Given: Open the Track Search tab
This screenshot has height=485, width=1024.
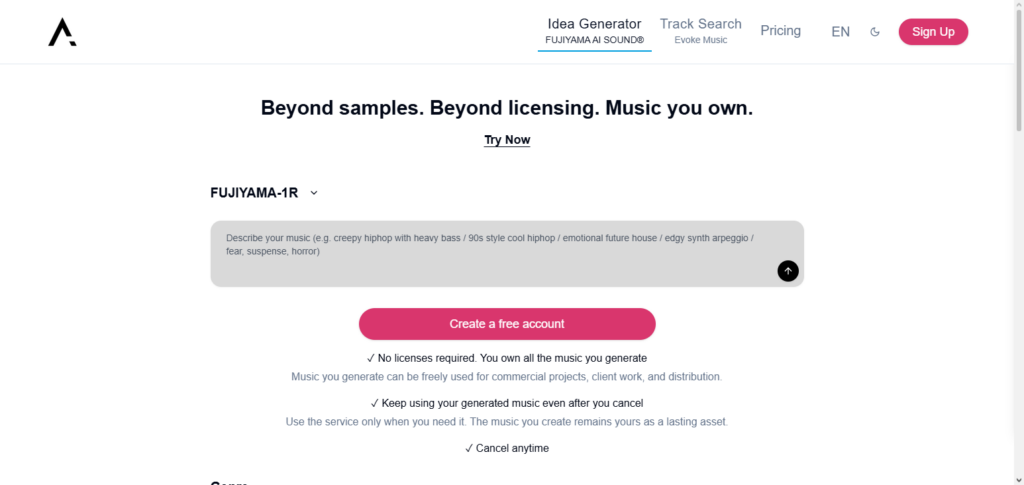Looking at the screenshot, I should tap(700, 24).
